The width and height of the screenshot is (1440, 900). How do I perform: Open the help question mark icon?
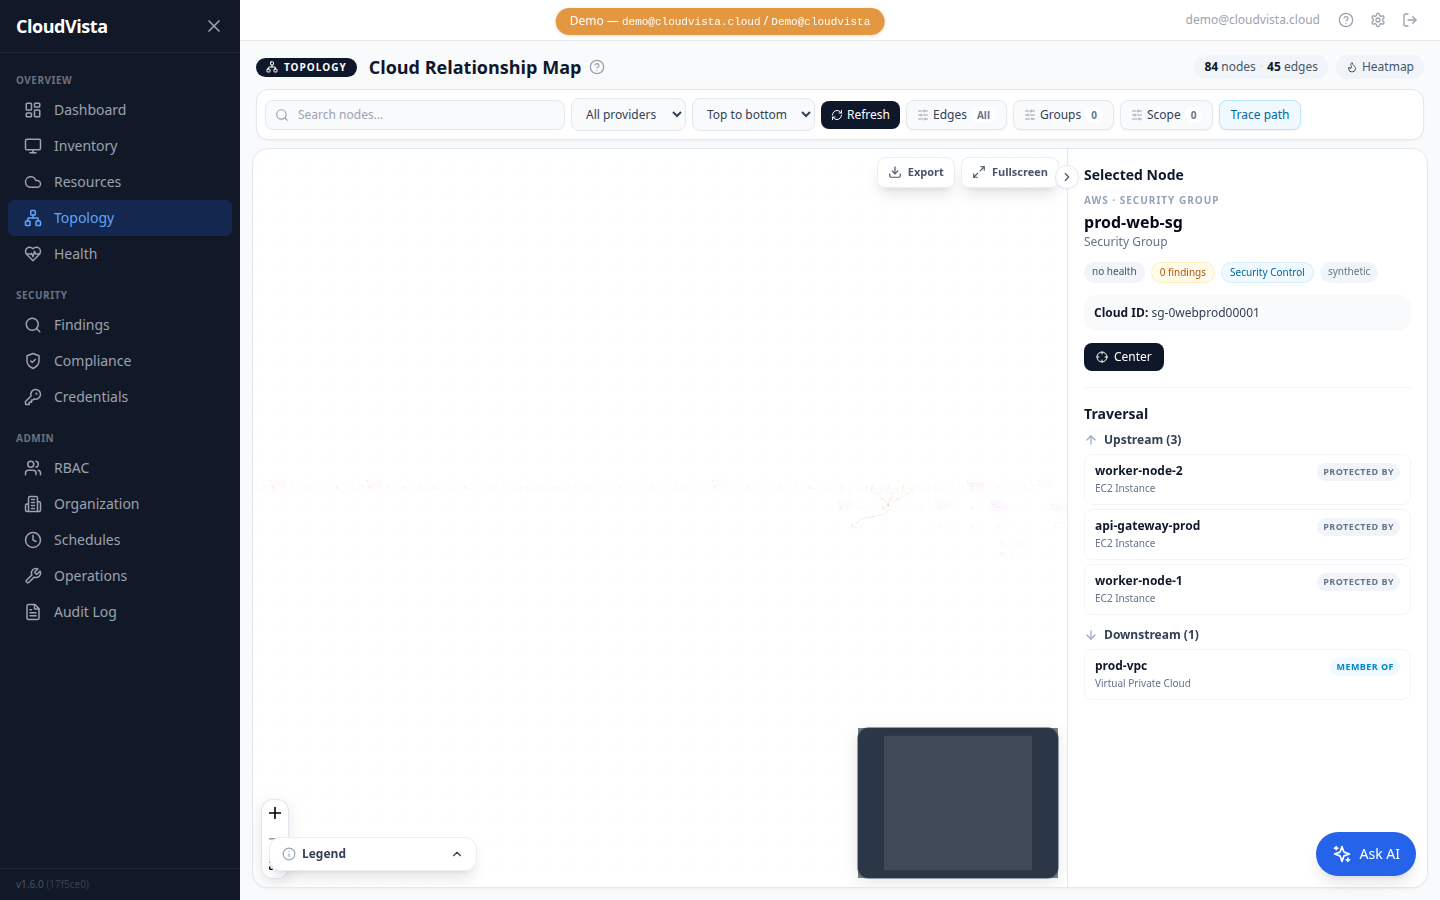pyautogui.click(x=1345, y=19)
